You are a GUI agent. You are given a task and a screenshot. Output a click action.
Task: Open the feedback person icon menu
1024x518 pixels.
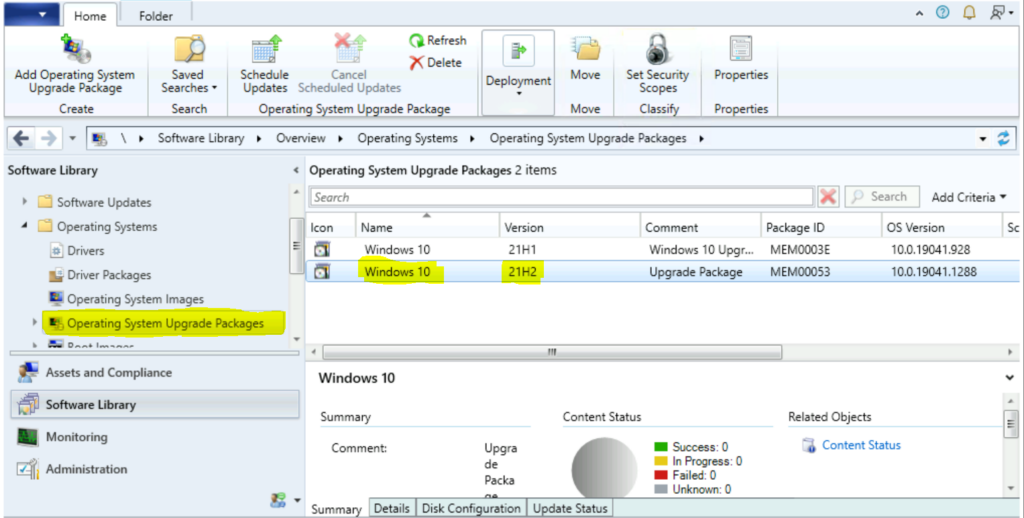coord(1002,12)
